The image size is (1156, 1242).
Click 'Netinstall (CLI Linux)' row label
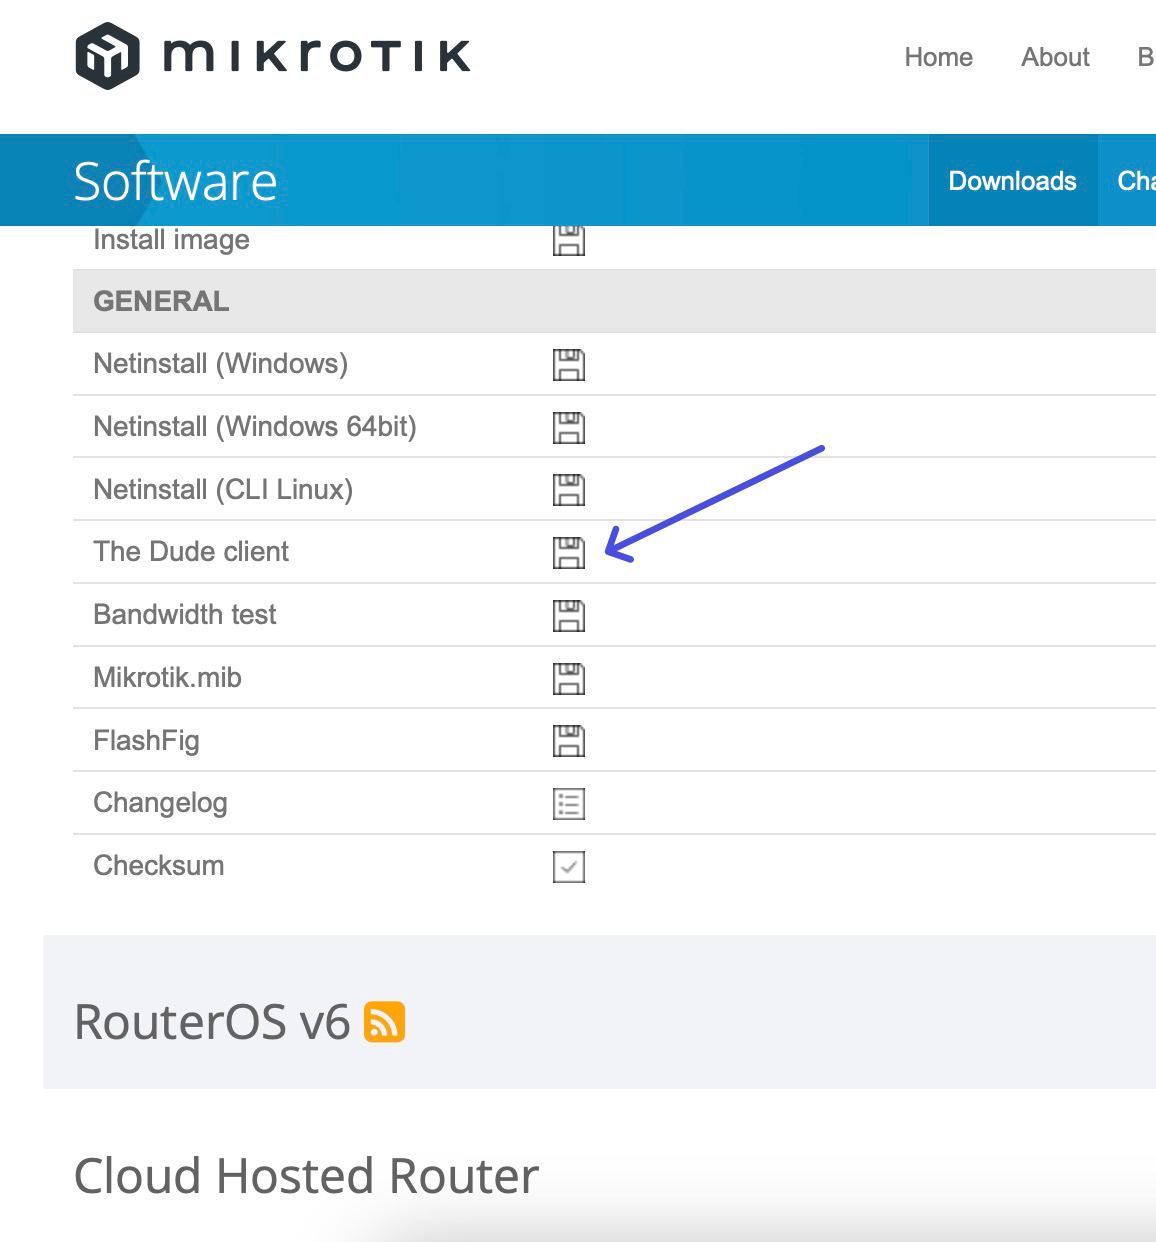pos(223,490)
